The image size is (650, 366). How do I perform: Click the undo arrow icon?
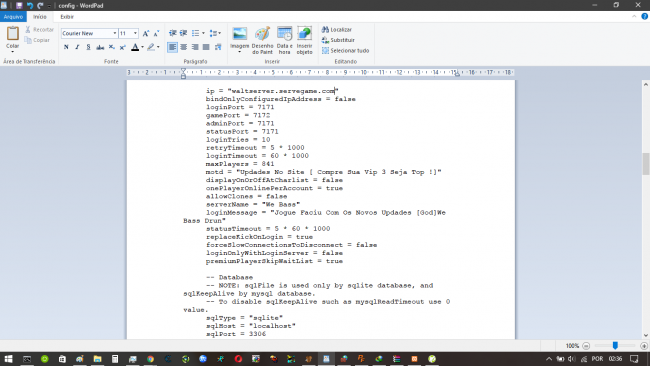(30, 5)
